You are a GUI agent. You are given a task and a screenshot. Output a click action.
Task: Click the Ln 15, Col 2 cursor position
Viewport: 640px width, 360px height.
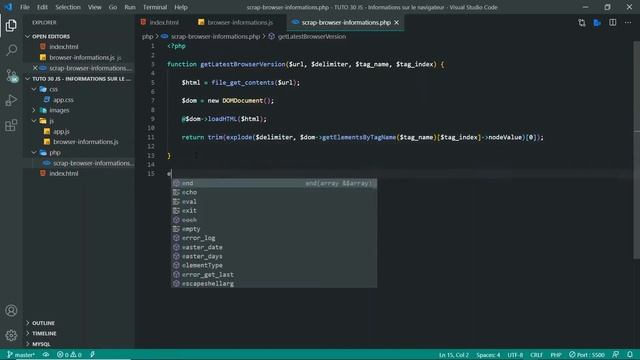pos(453,355)
